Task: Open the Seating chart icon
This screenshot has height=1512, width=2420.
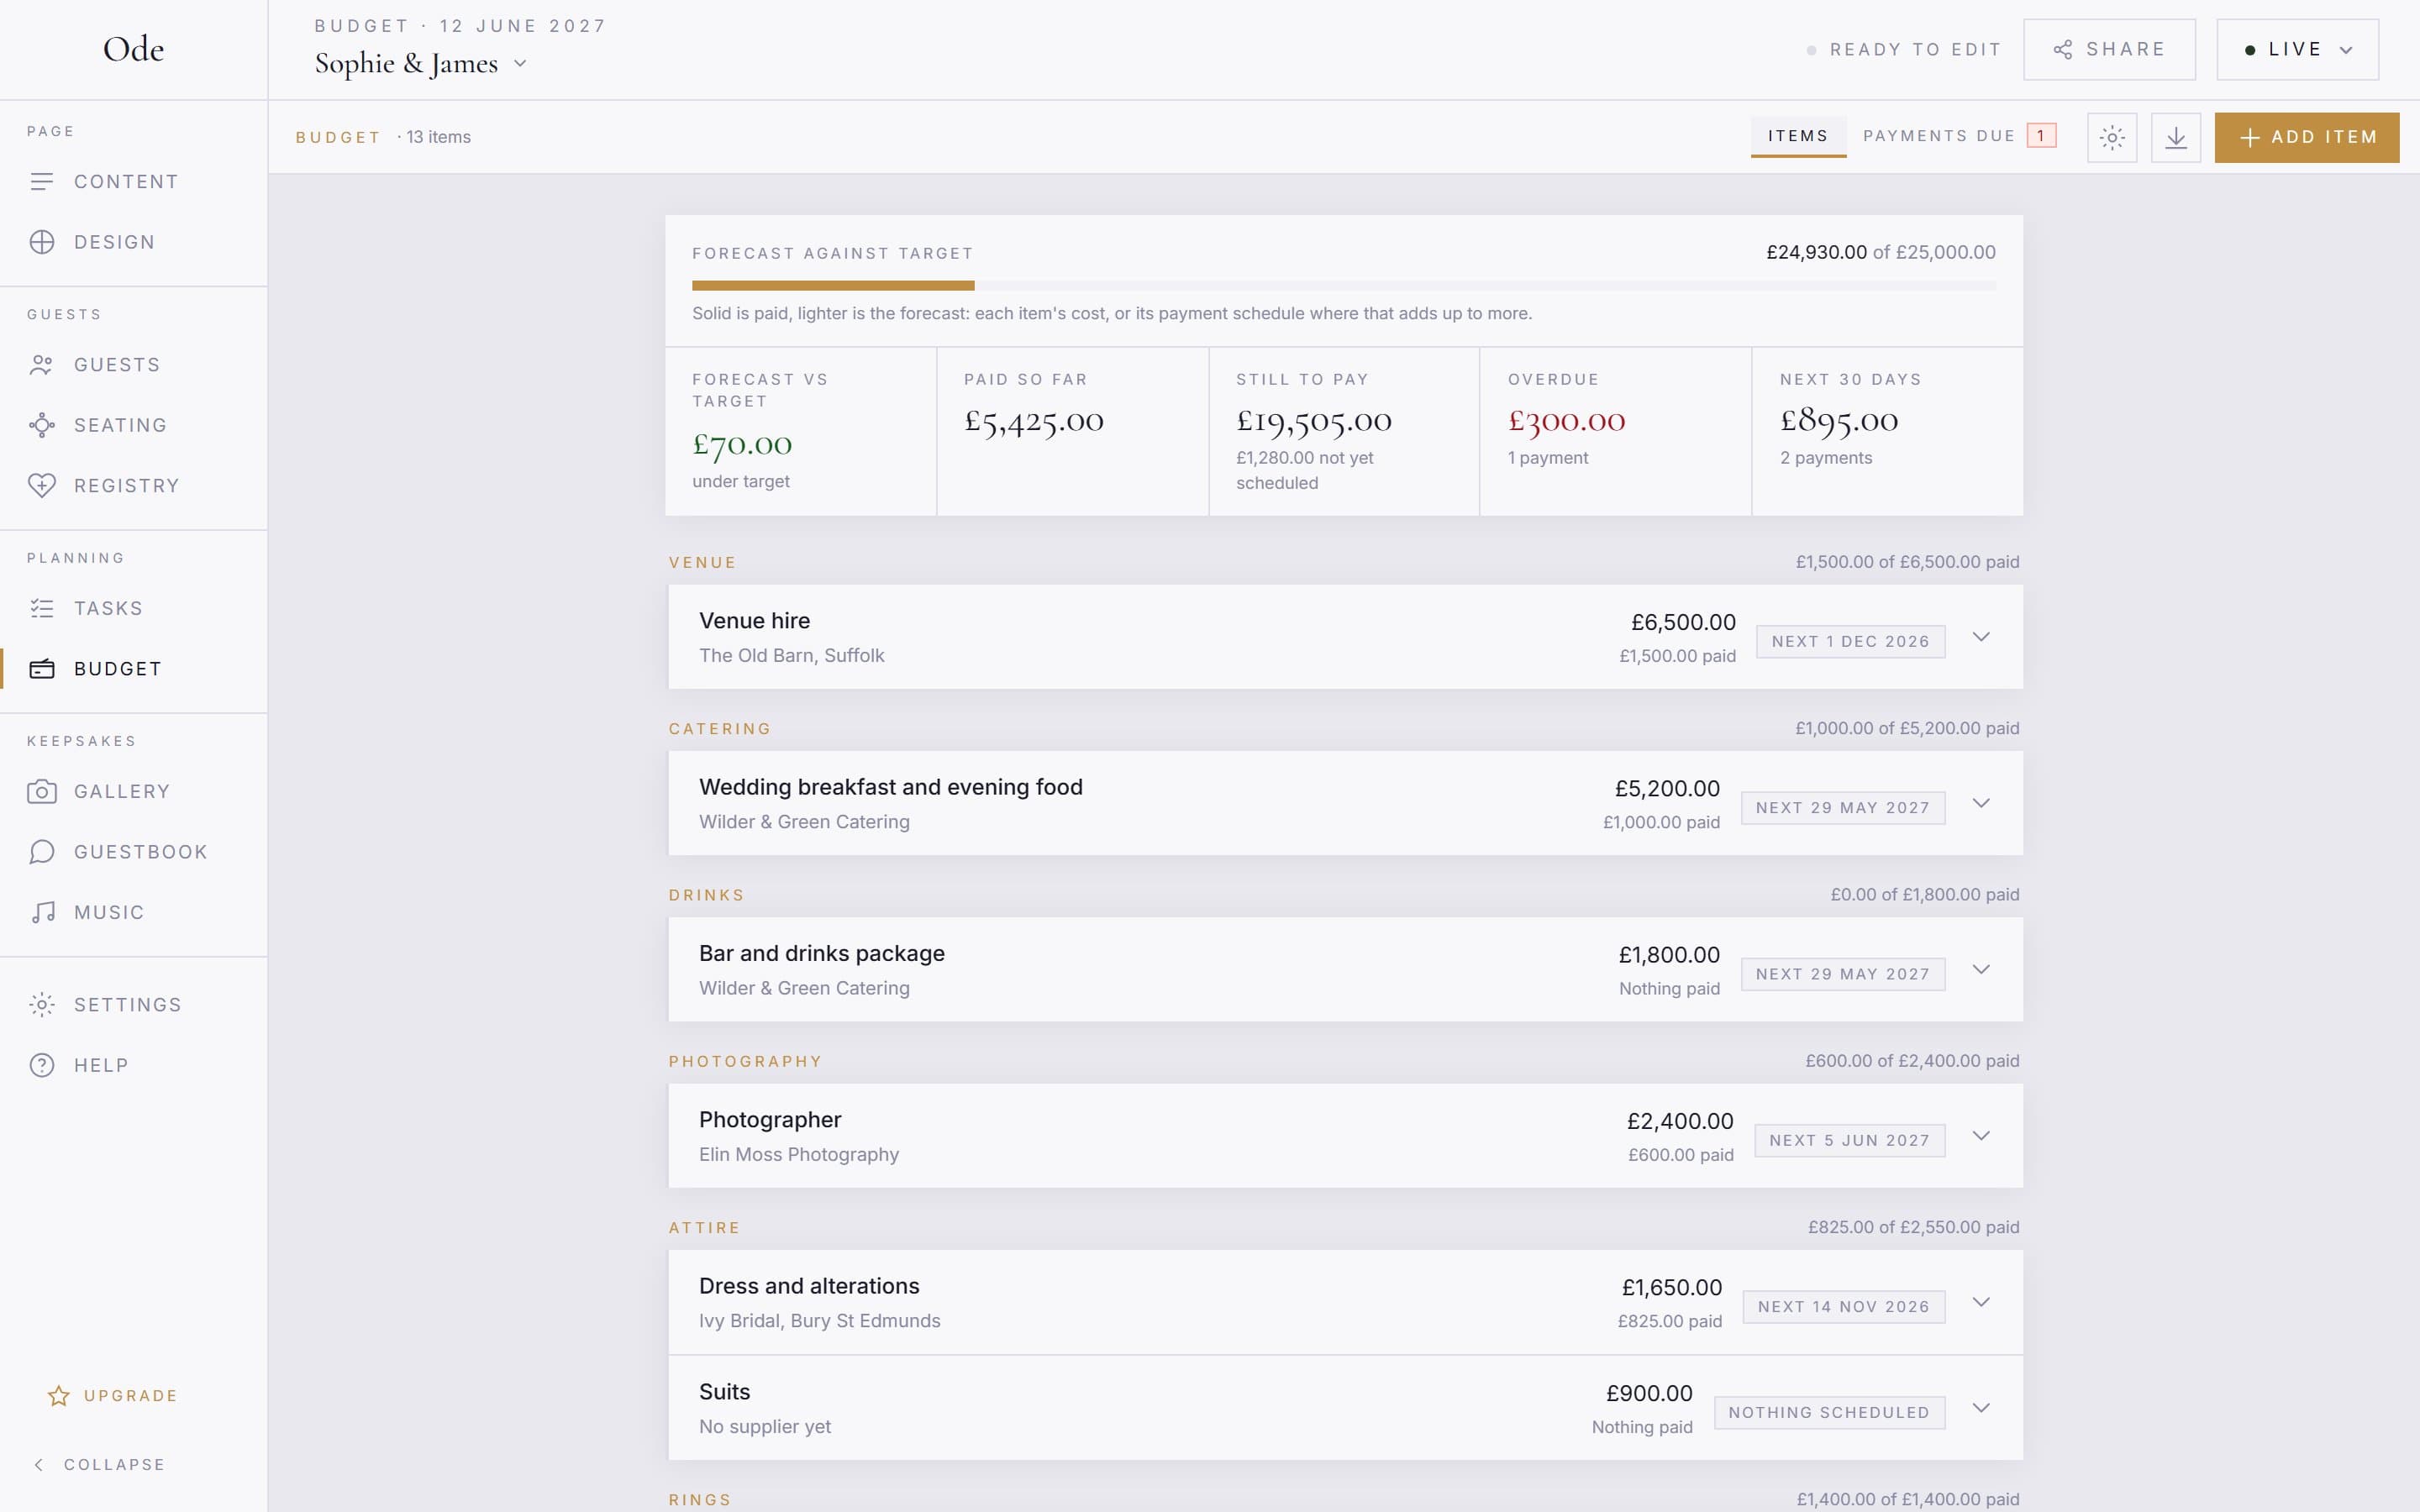Action: click(42, 425)
